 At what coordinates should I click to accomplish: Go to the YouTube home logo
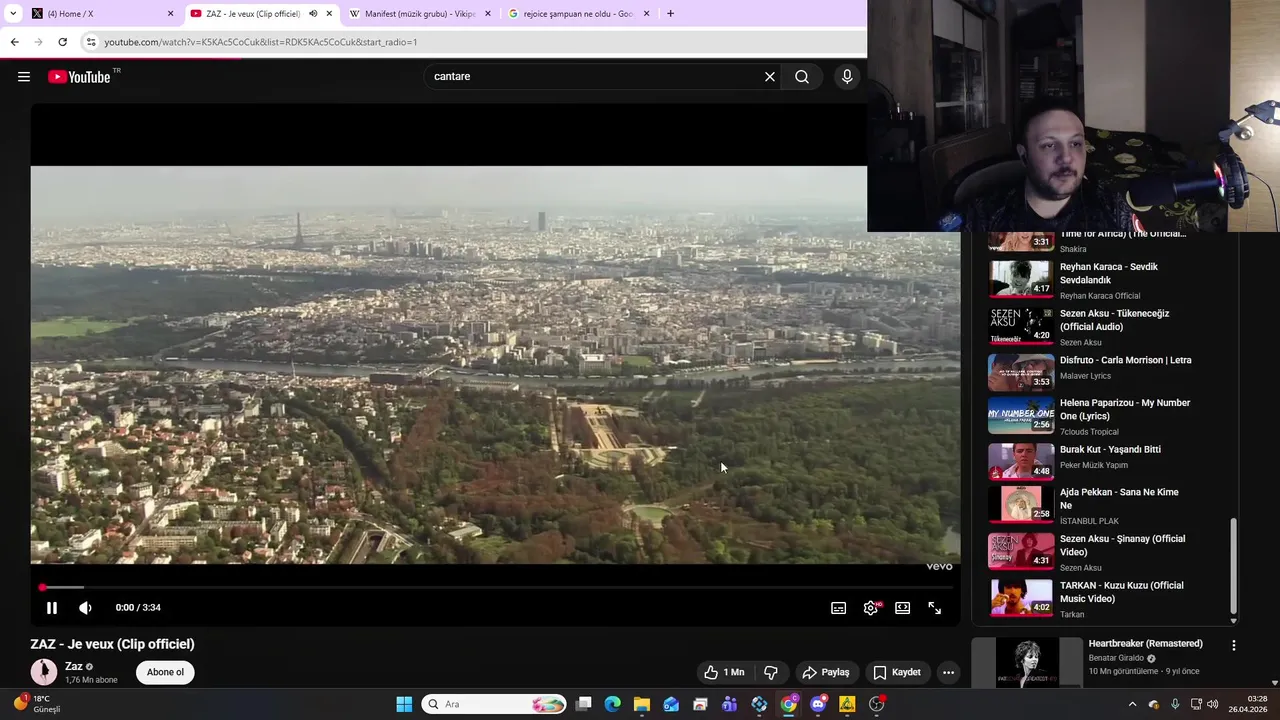[x=79, y=77]
